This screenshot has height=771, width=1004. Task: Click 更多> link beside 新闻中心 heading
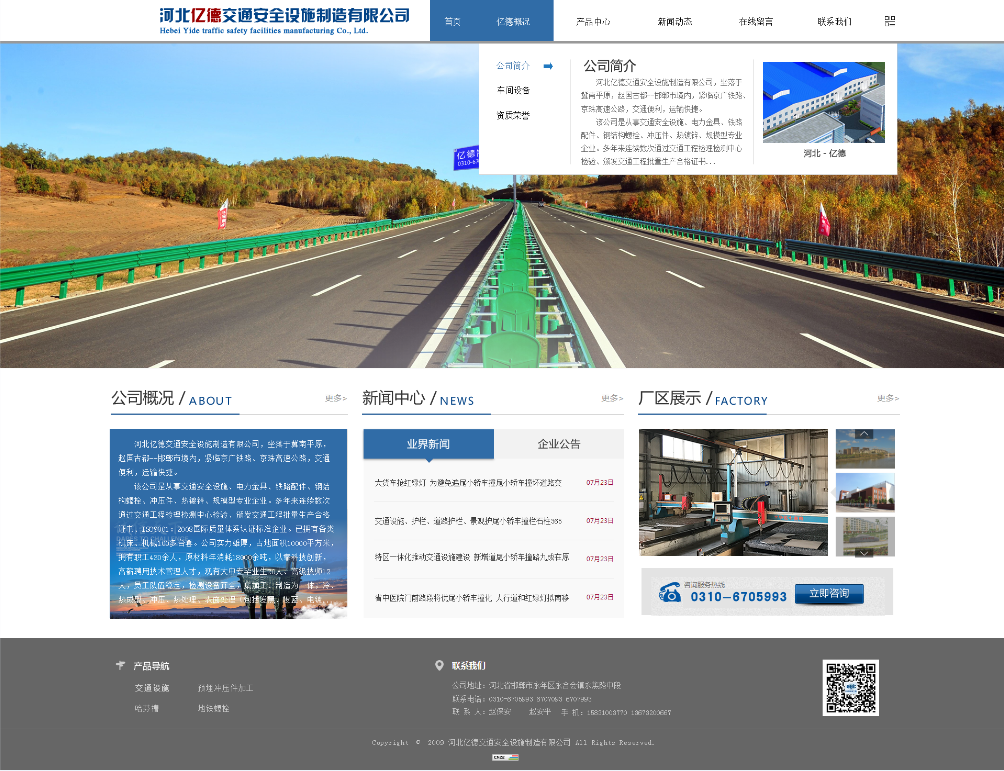[x=612, y=398]
